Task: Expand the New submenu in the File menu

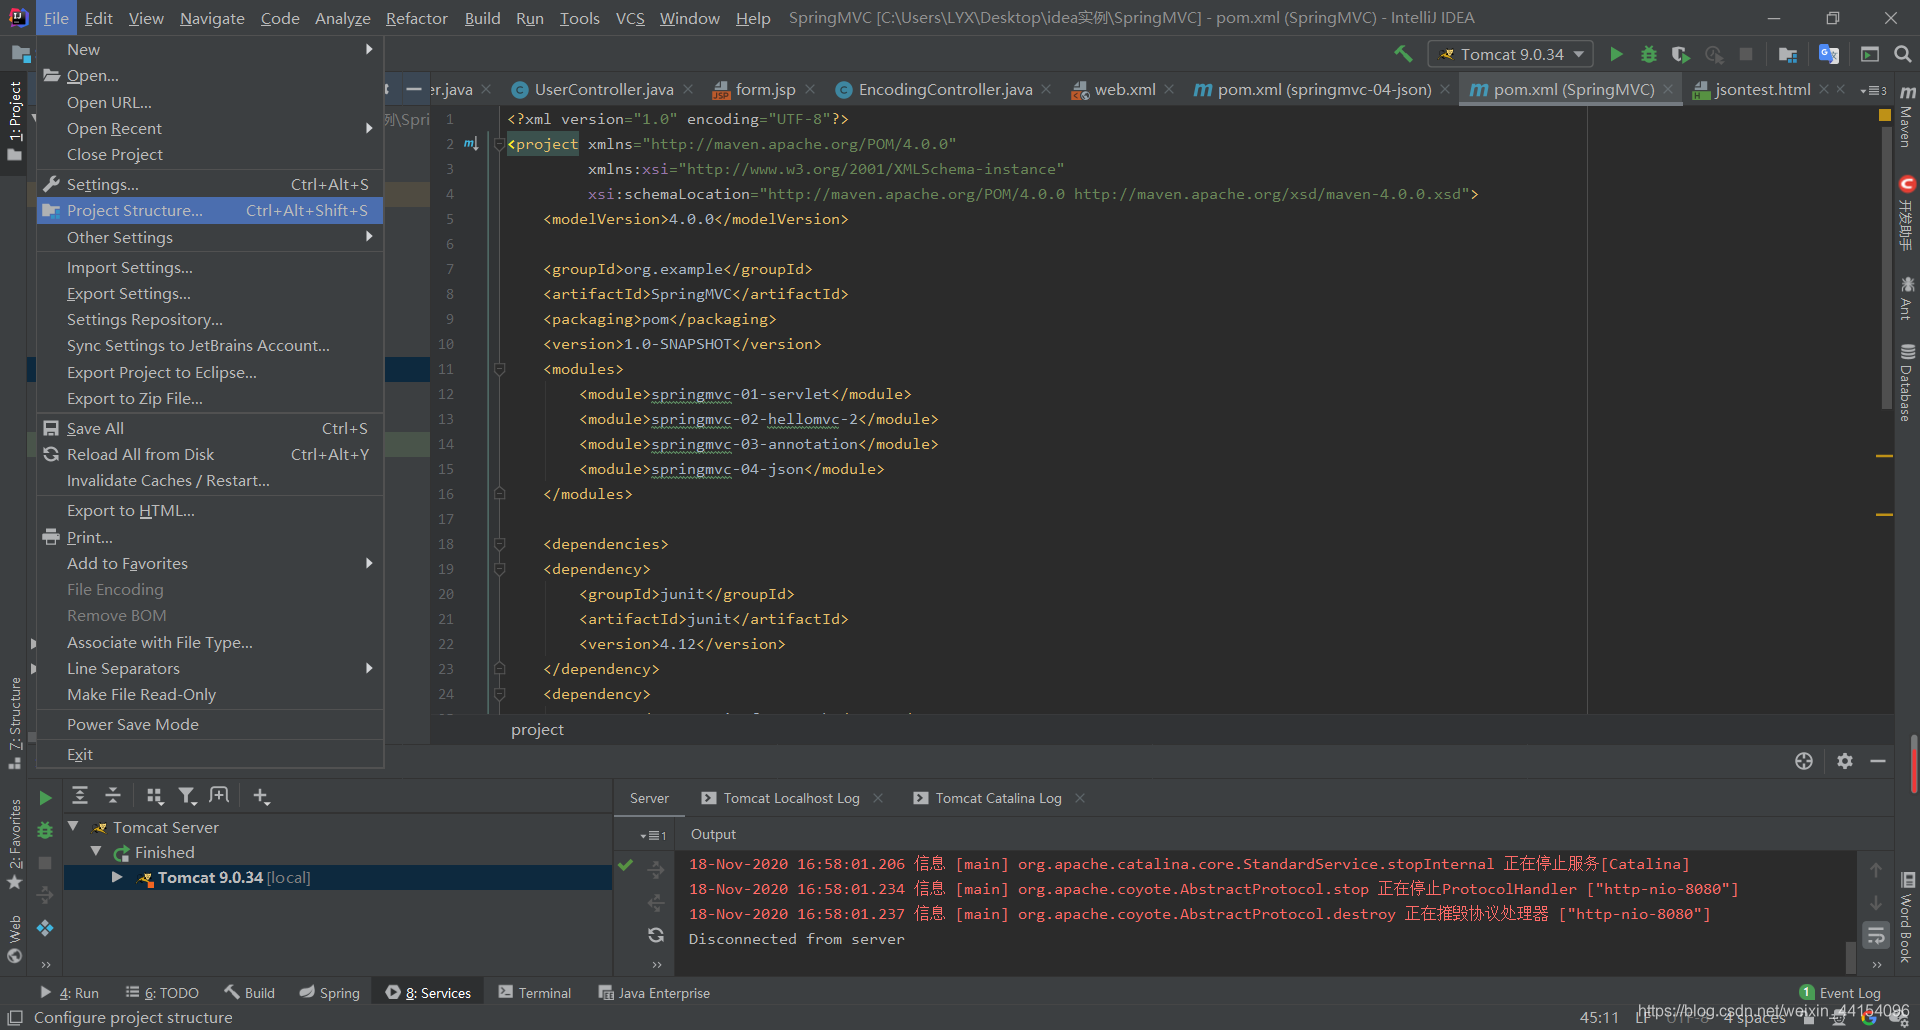Action: pyautogui.click(x=210, y=49)
